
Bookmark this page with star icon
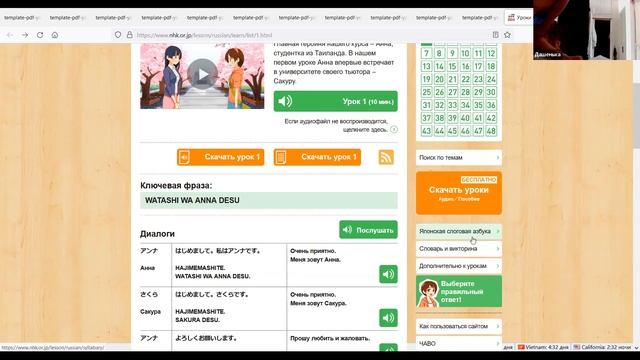coord(507,35)
